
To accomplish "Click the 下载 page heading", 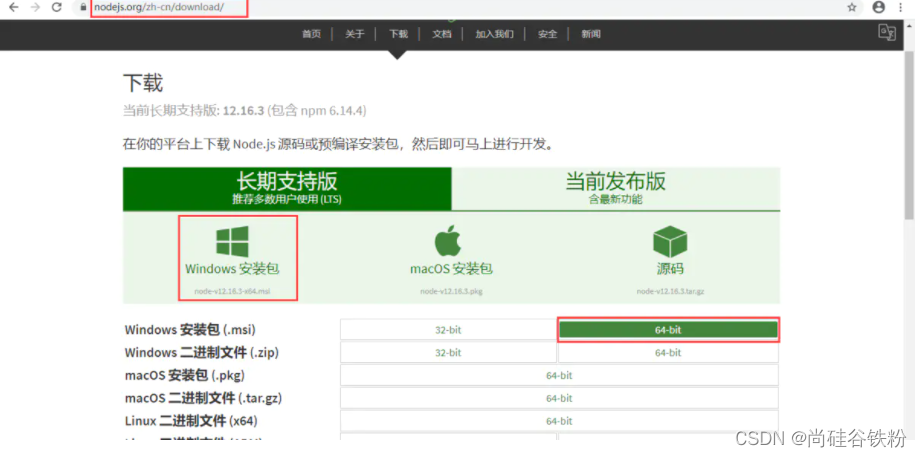I will tap(143, 83).
